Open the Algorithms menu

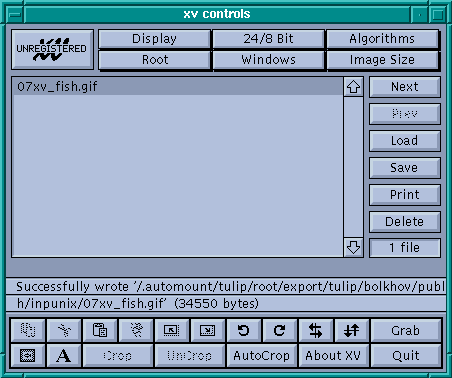382,39
